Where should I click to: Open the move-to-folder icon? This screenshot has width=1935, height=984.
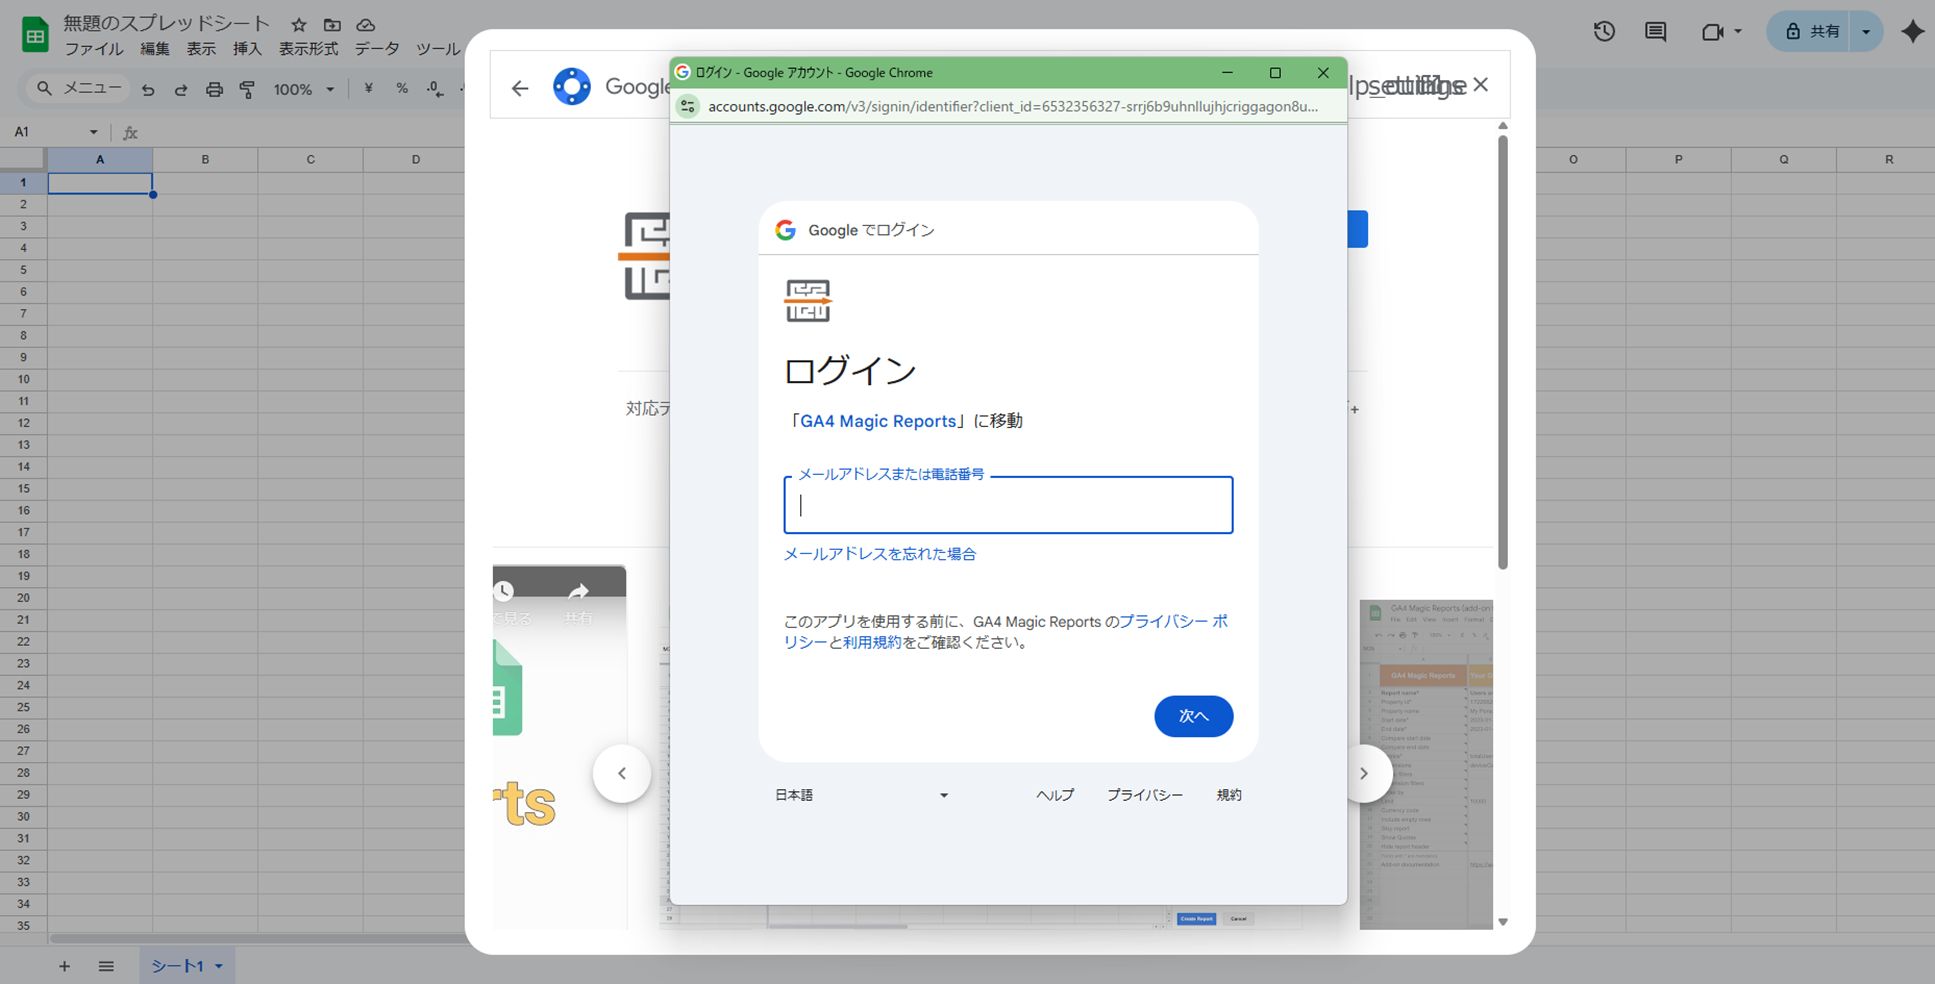(332, 25)
